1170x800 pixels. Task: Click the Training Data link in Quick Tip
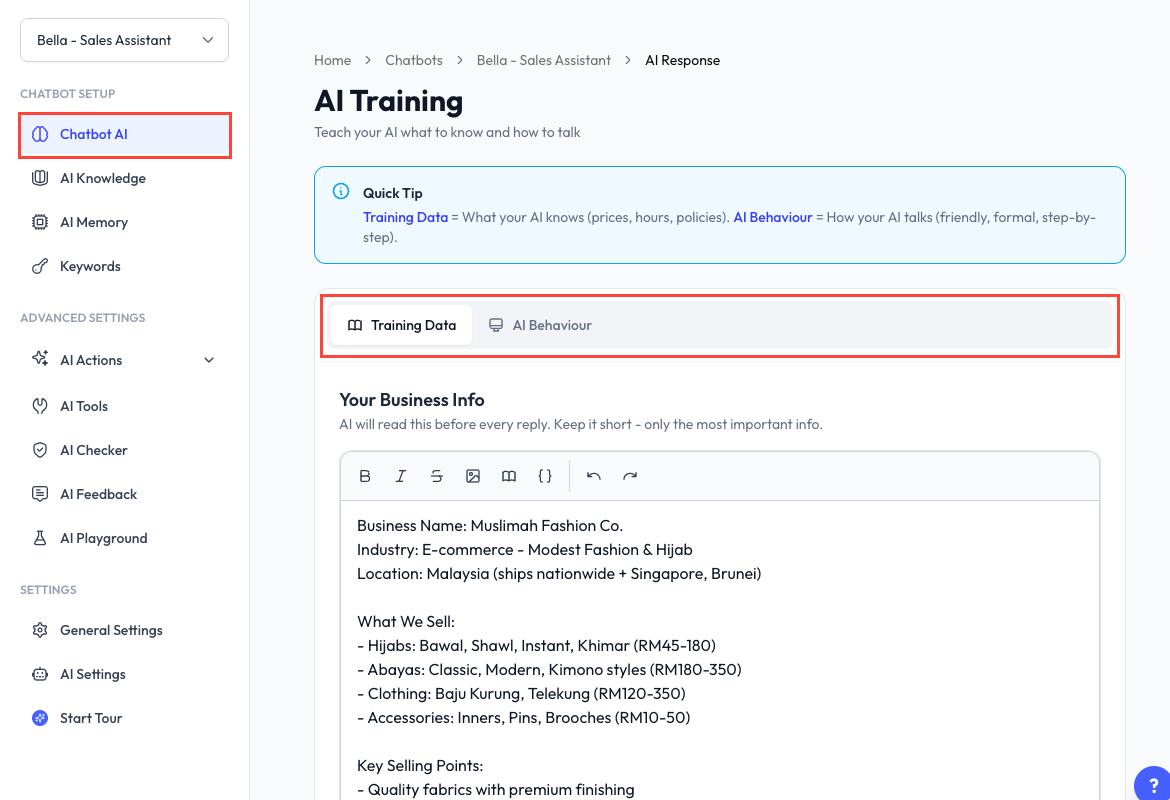tap(405, 217)
